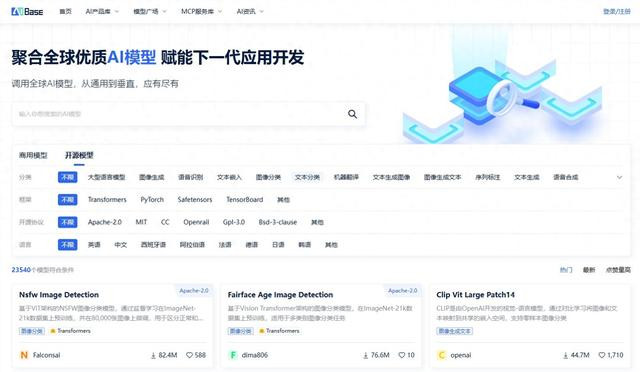Click the 登录/注册 link
Screen dimensions: 640x372
click(x=617, y=11)
